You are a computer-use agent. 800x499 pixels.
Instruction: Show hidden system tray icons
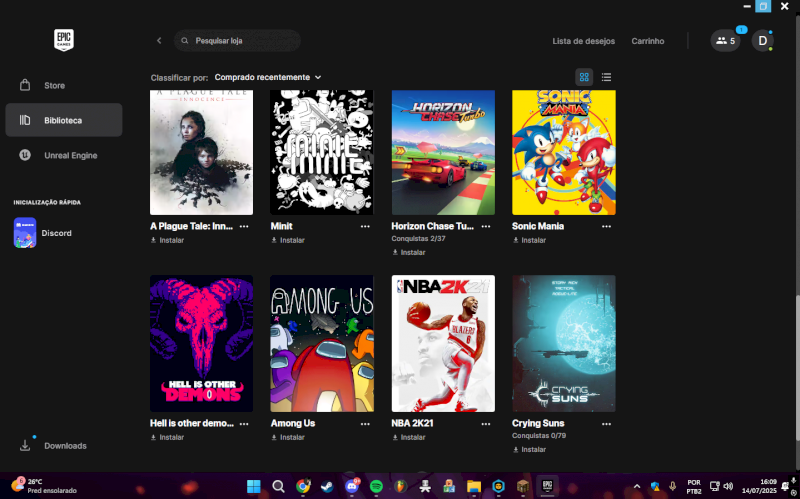[x=637, y=486]
